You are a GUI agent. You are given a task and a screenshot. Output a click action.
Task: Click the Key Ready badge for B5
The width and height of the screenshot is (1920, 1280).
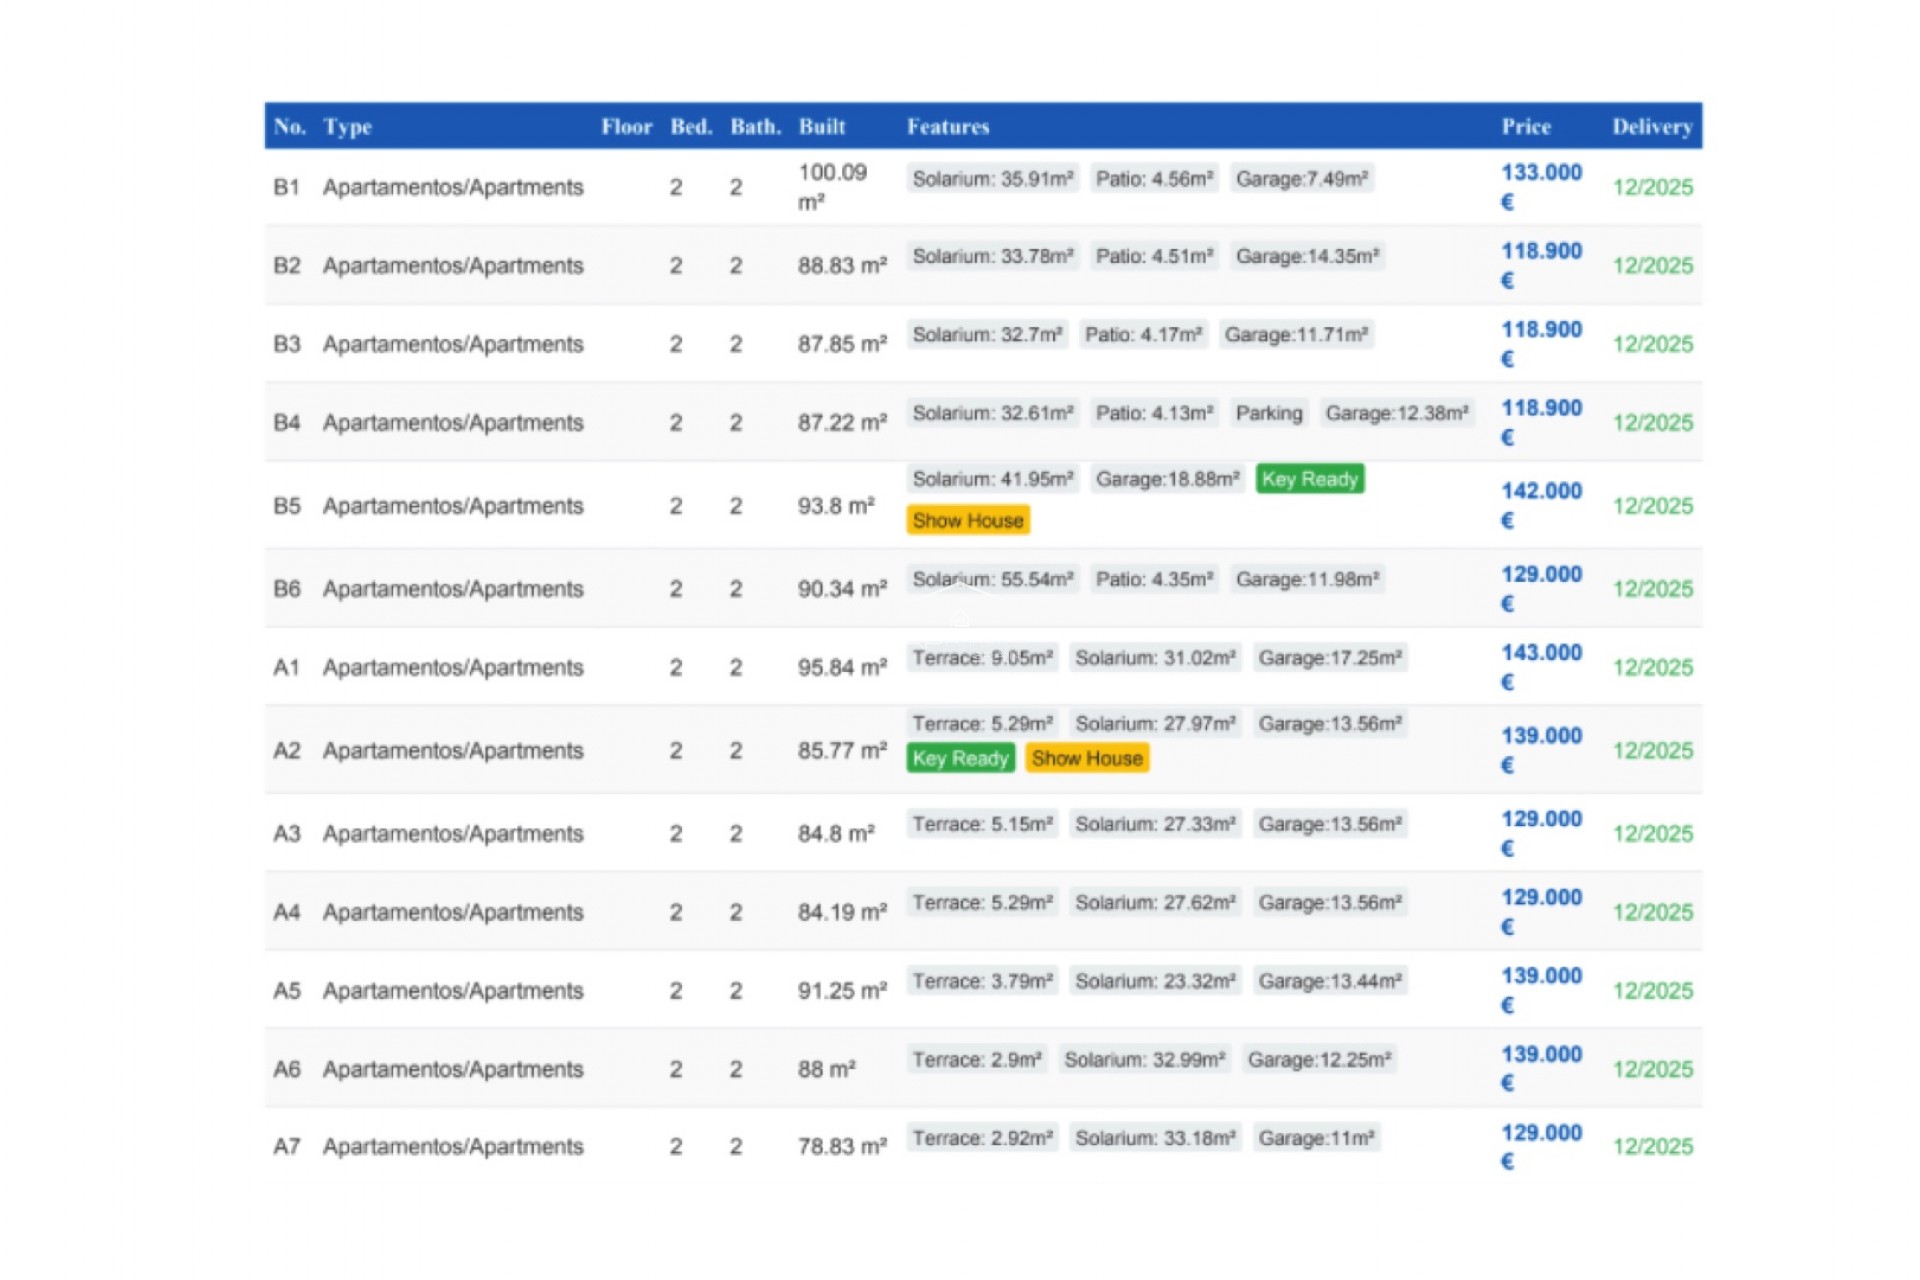pyautogui.click(x=1309, y=479)
